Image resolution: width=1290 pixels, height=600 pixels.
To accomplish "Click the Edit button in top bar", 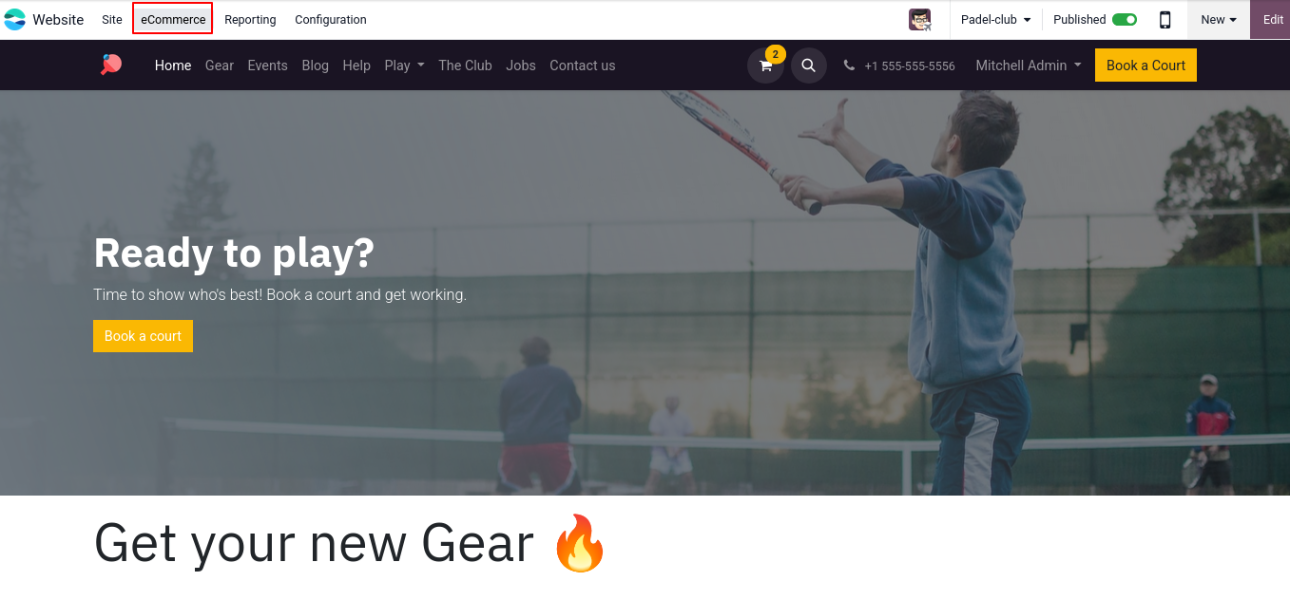I will pos(1272,19).
